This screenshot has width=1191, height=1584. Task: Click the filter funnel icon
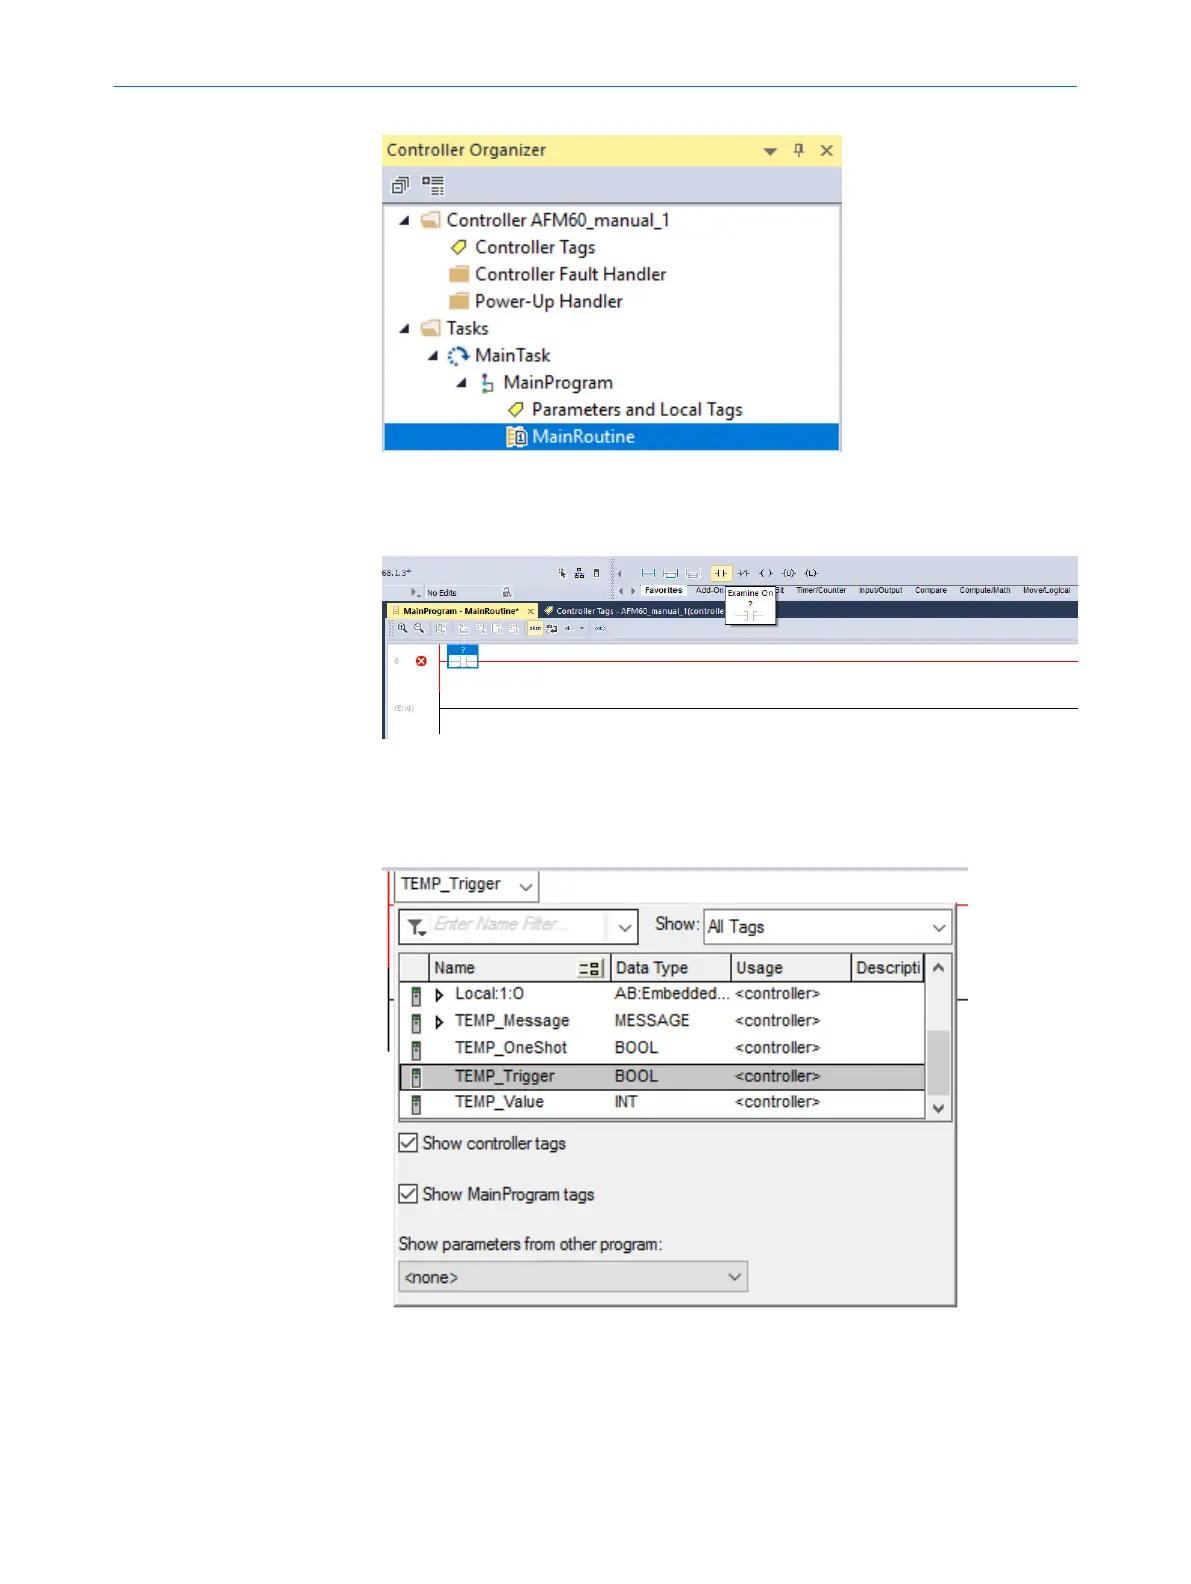[416, 926]
